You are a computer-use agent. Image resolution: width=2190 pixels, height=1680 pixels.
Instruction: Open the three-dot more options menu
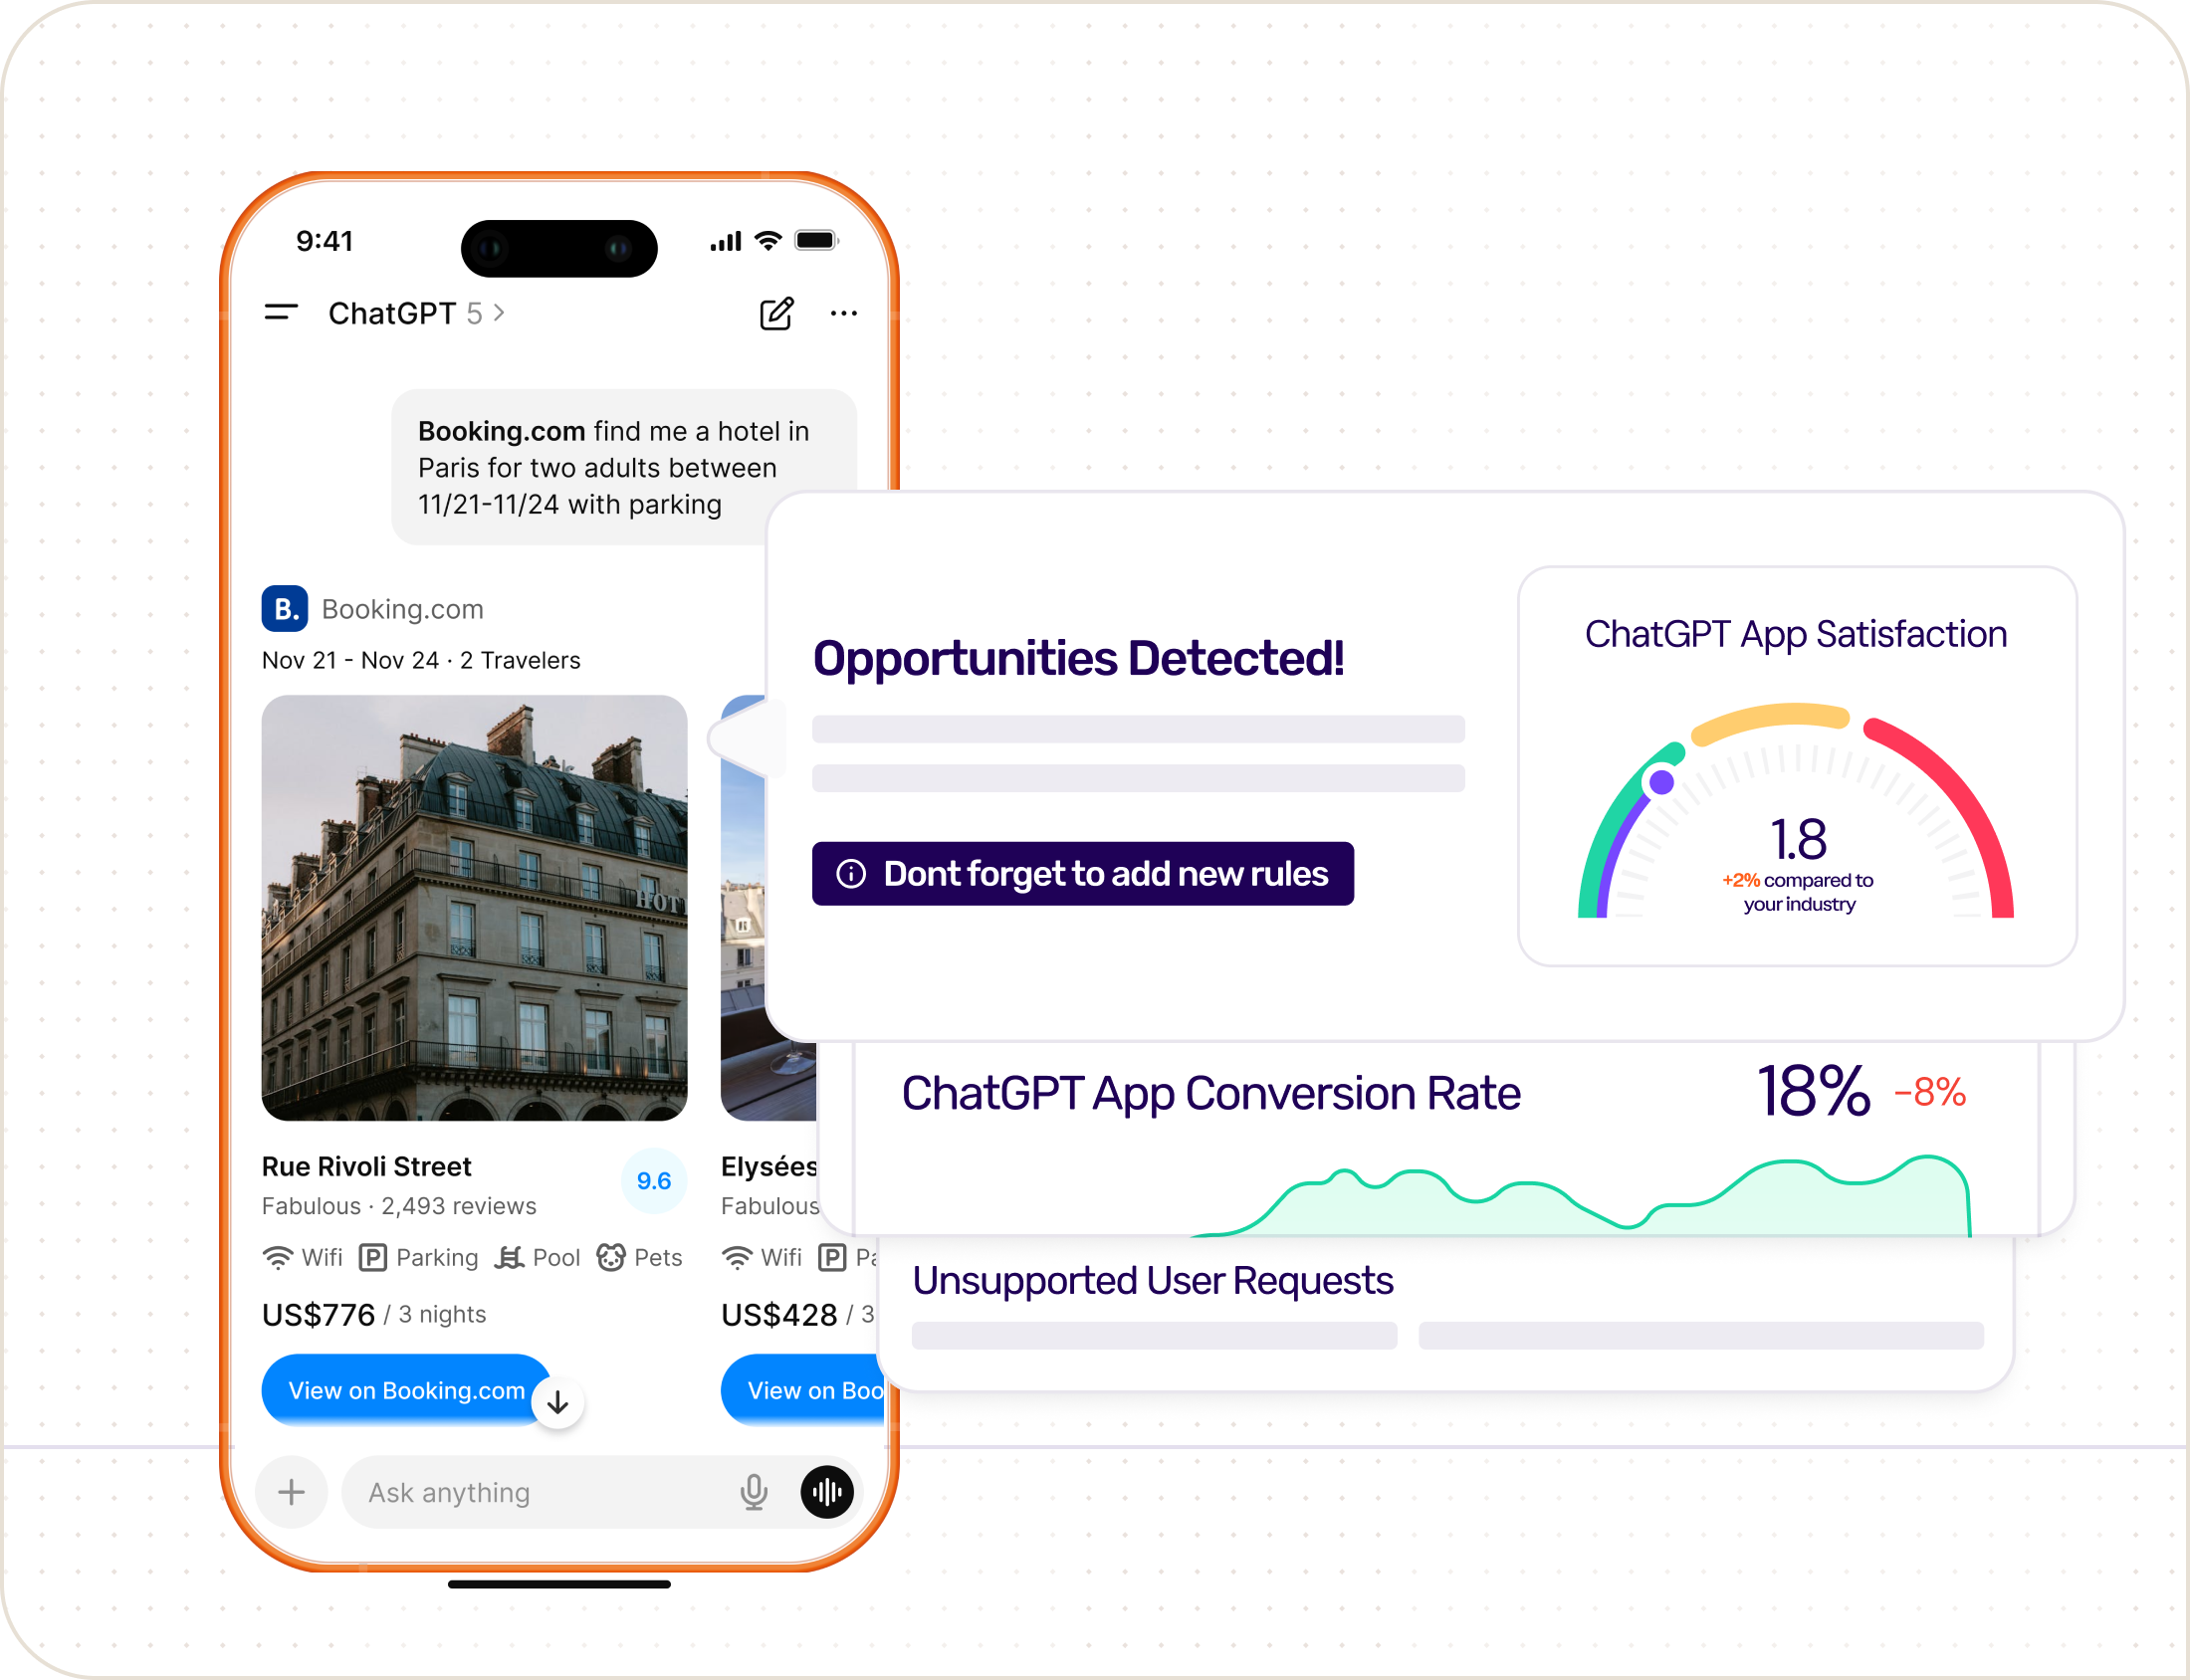click(x=844, y=313)
